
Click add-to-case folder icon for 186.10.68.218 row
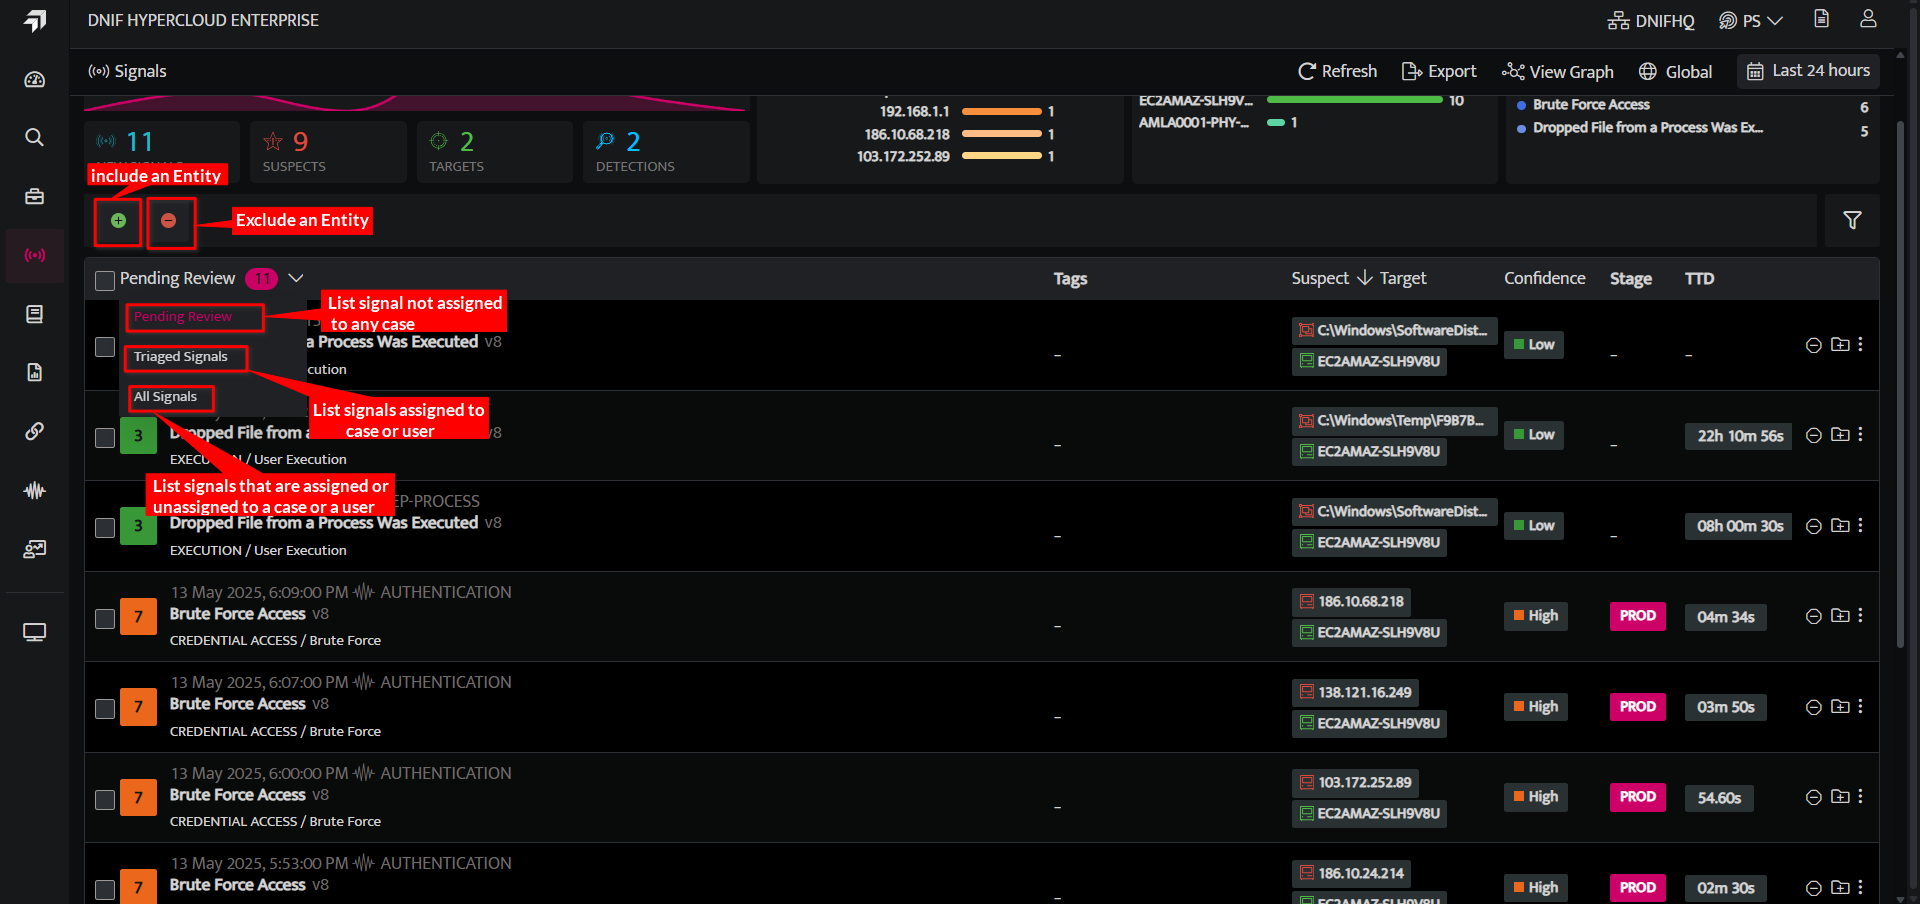1840,616
